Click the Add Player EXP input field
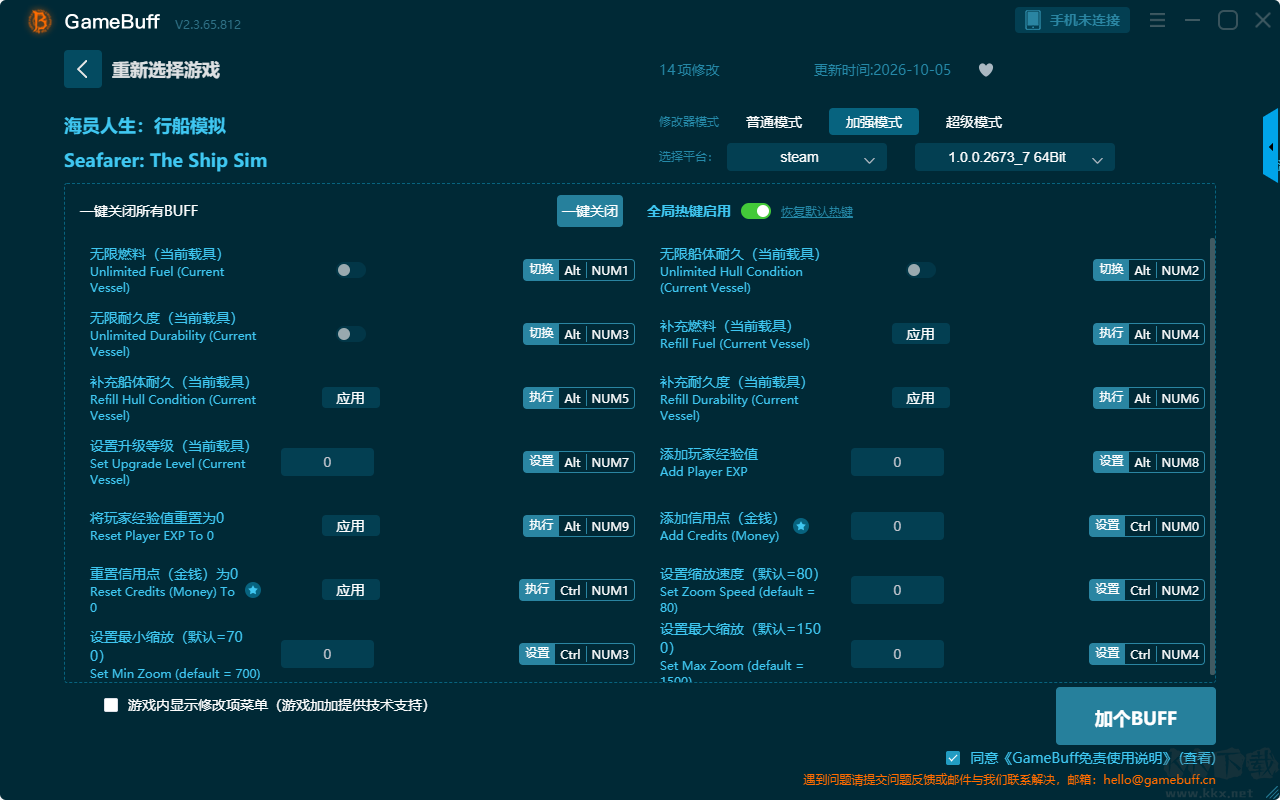This screenshot has width=1280, height=800. coord(897,462)
